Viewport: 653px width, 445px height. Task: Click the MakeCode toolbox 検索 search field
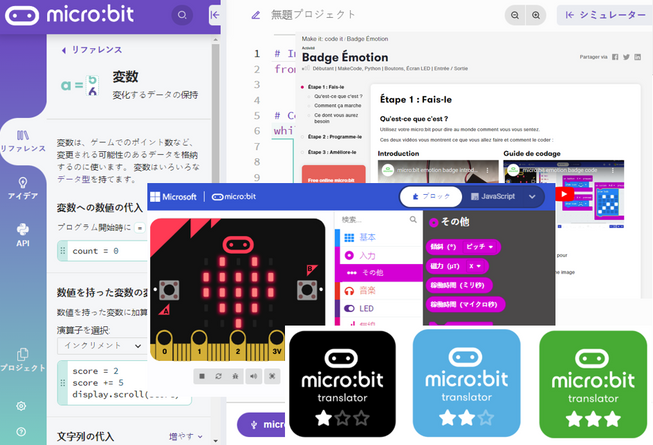pos(374,220)
